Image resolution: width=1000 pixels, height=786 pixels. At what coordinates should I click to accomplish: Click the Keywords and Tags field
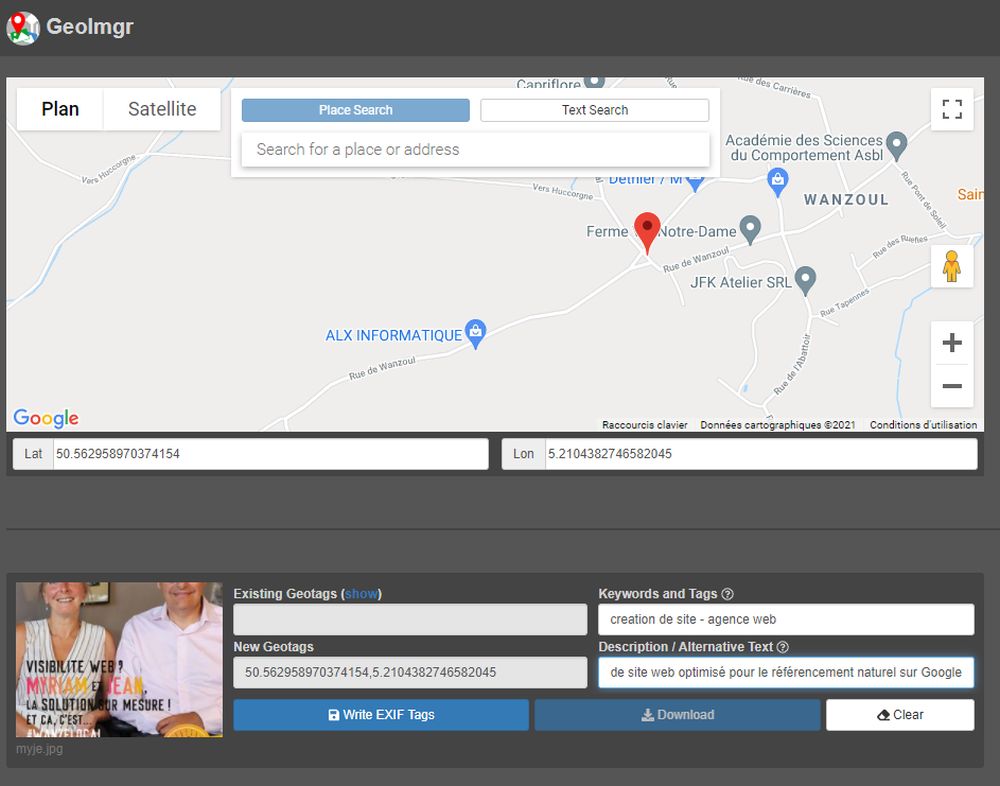[x=786, y=619]
